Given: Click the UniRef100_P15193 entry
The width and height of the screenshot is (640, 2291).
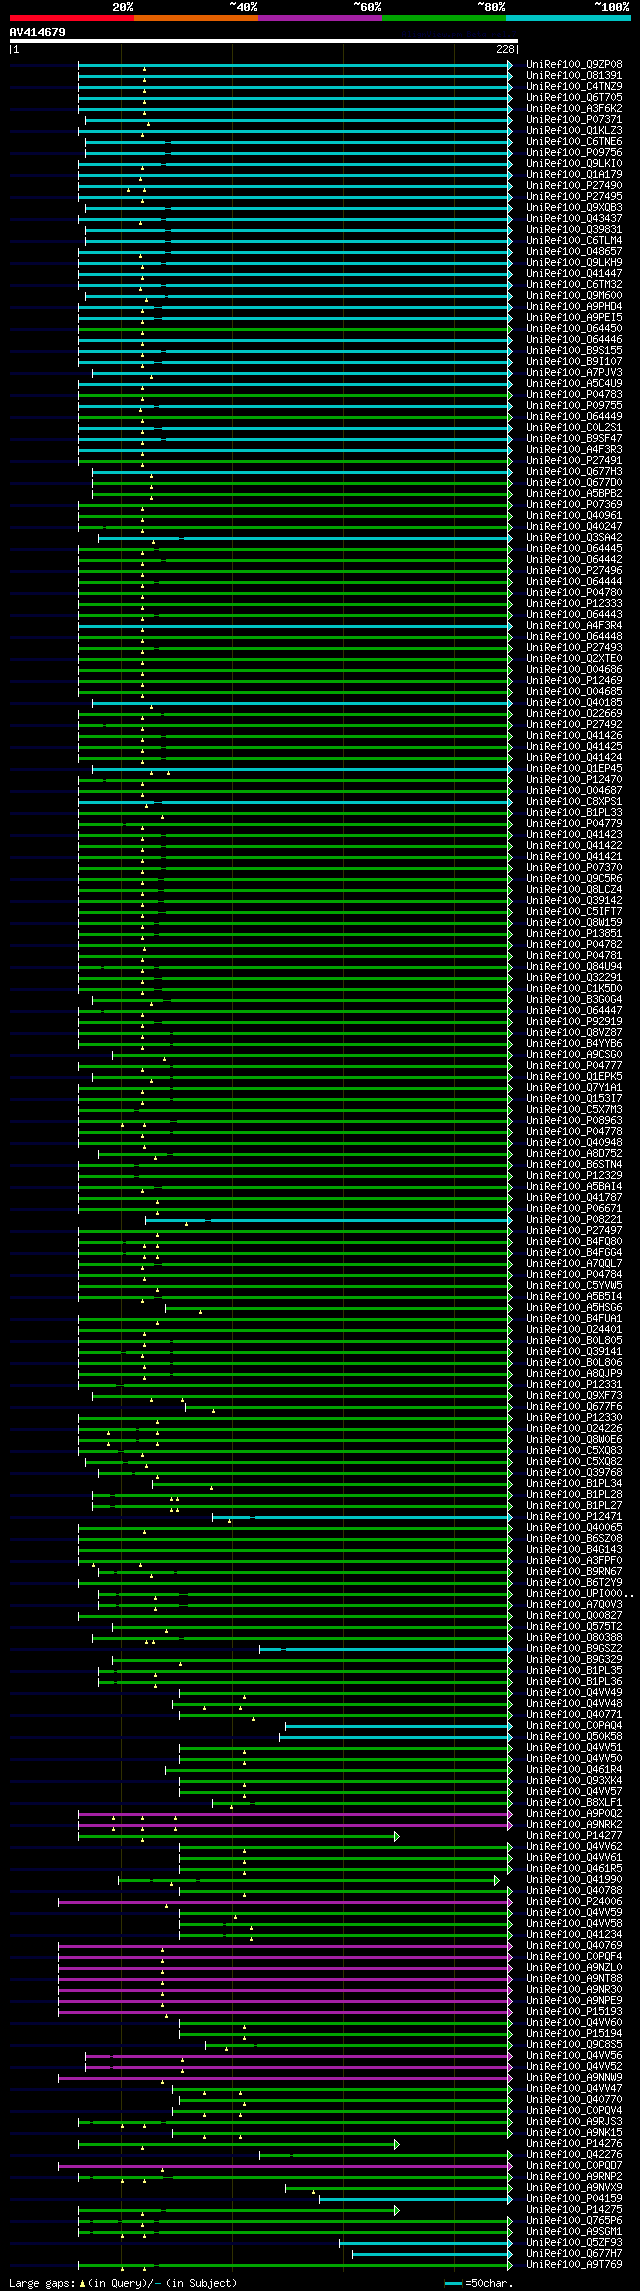Looking at the screenshot, I should [574, 2012].
